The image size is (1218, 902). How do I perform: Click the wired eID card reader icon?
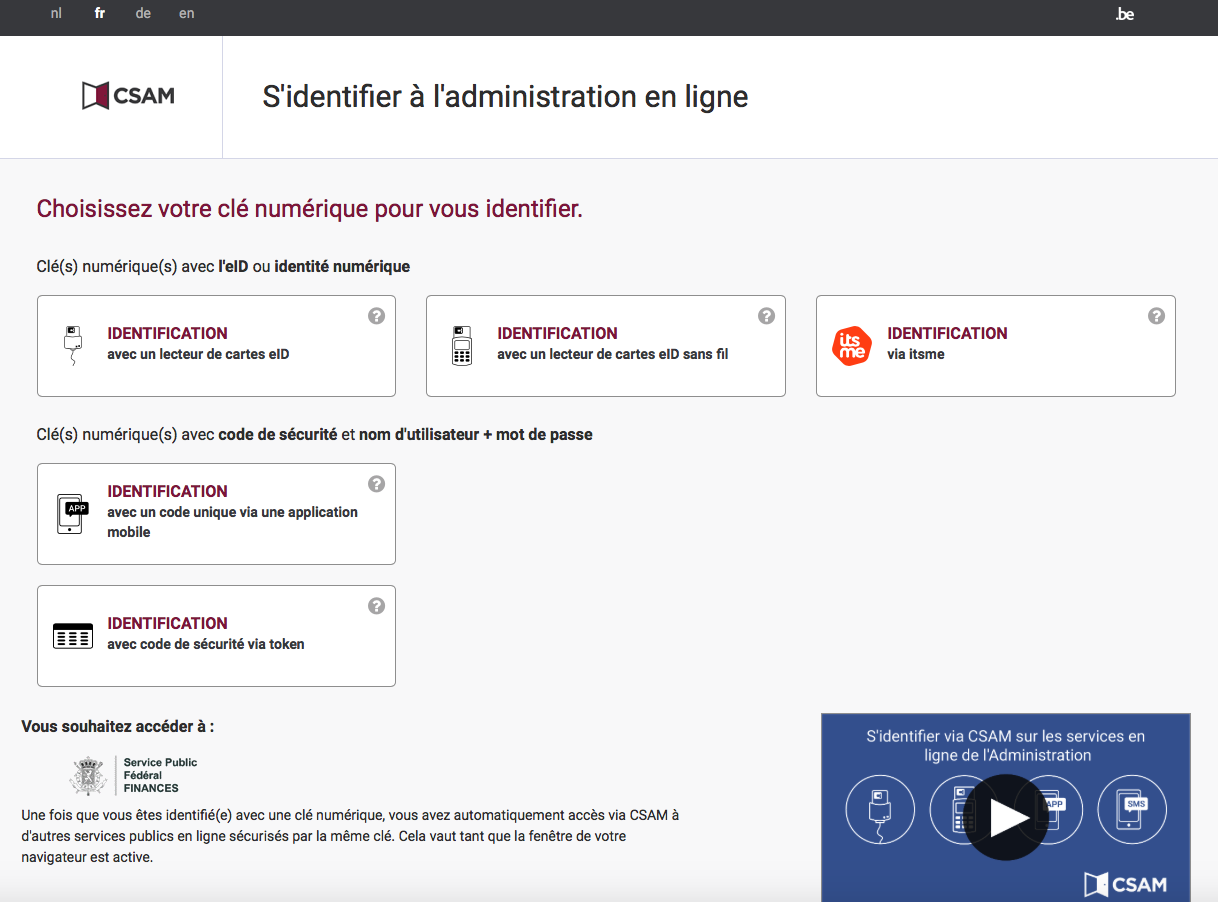click(72, 345)
